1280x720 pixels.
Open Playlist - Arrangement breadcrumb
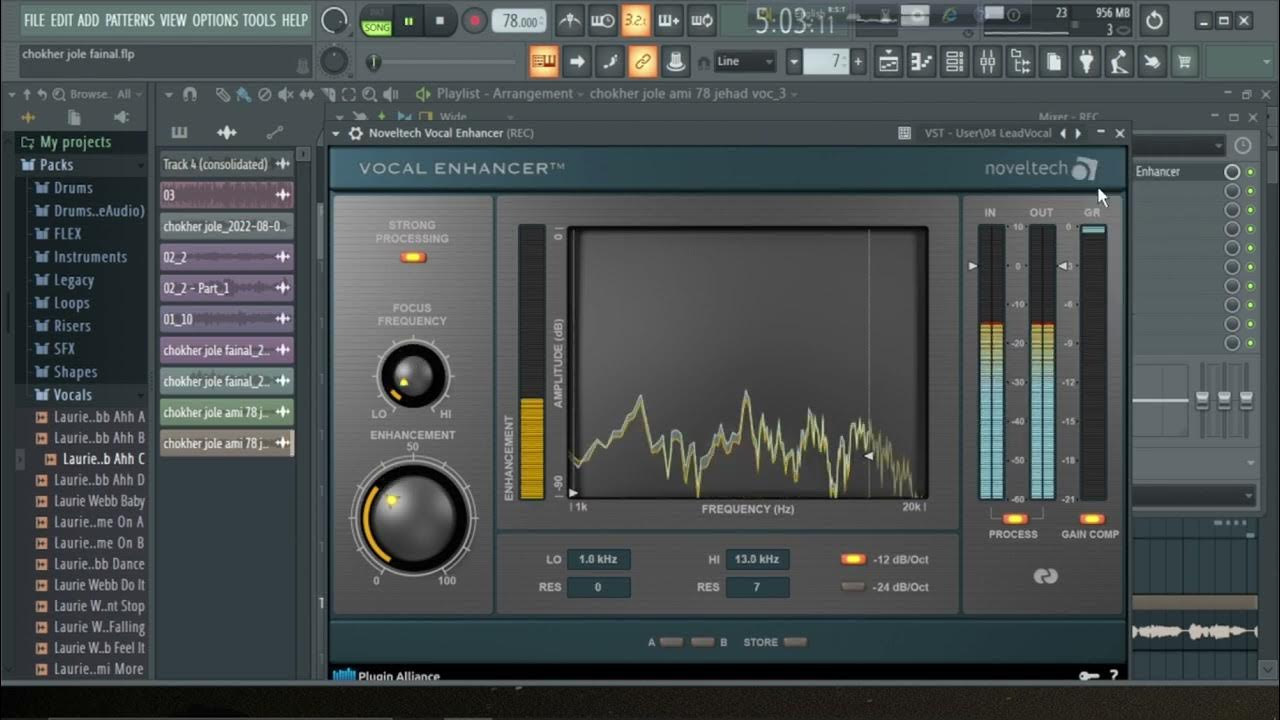(x=505, y=94)
